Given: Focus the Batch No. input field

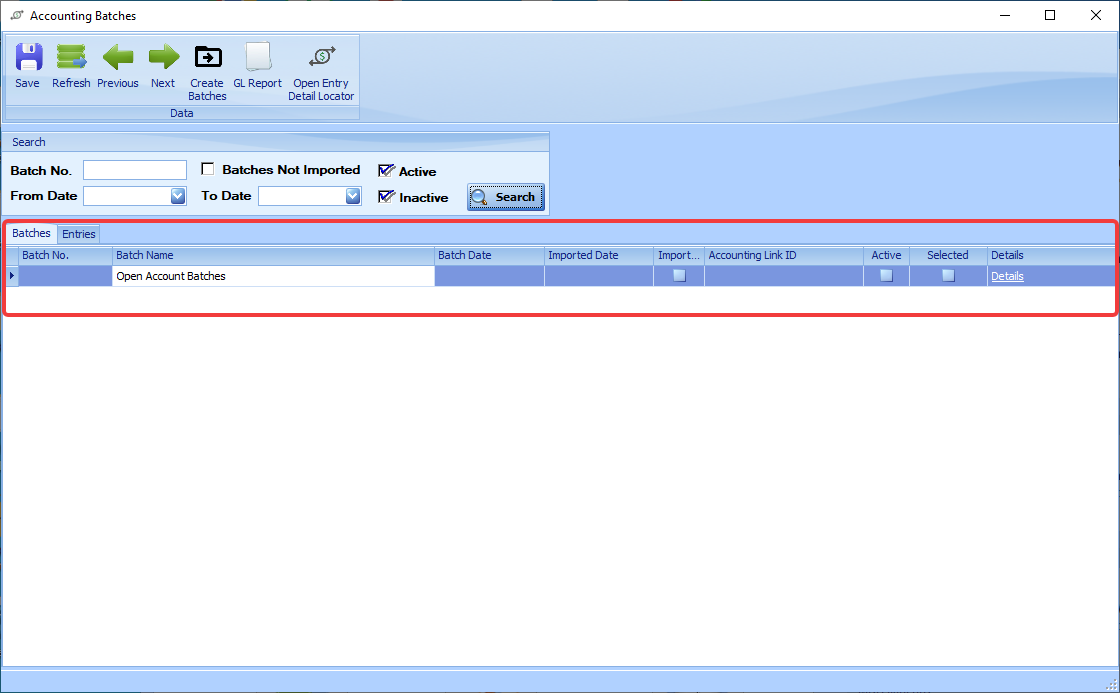Looking at the screenshot, I should pos(135,170).
